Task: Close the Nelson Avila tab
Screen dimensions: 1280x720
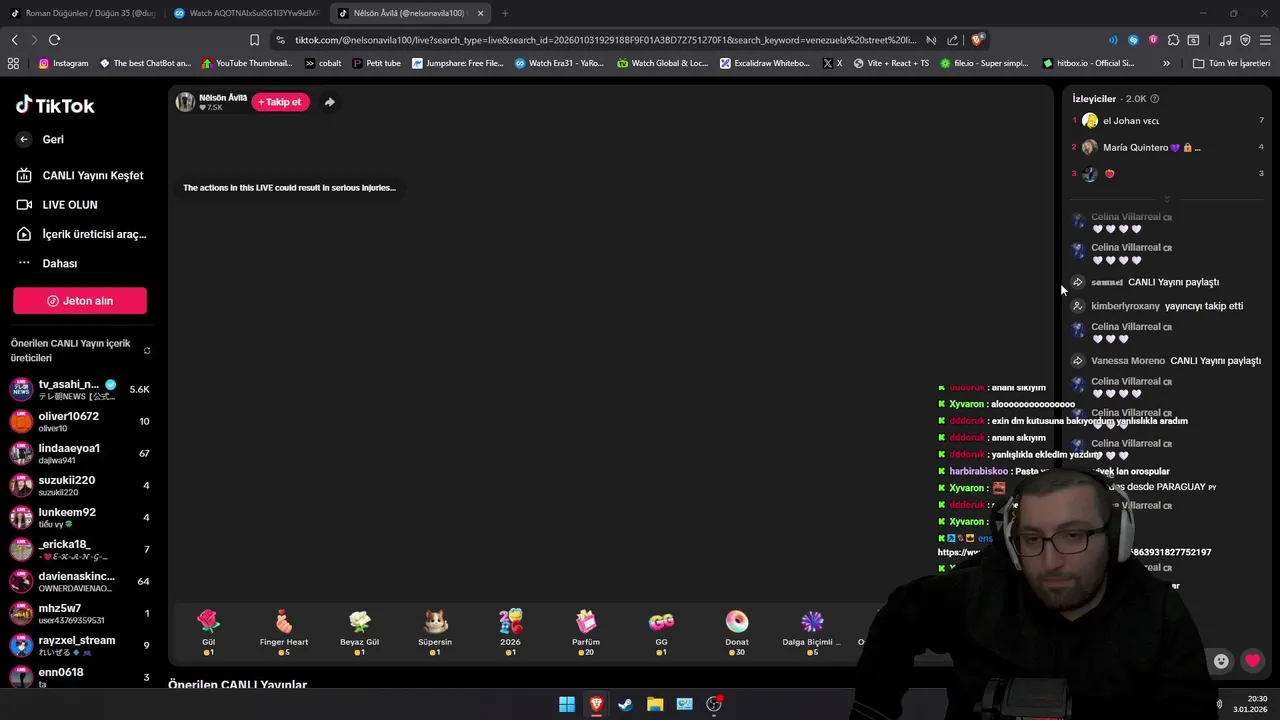Action: [x=481, y=13]
